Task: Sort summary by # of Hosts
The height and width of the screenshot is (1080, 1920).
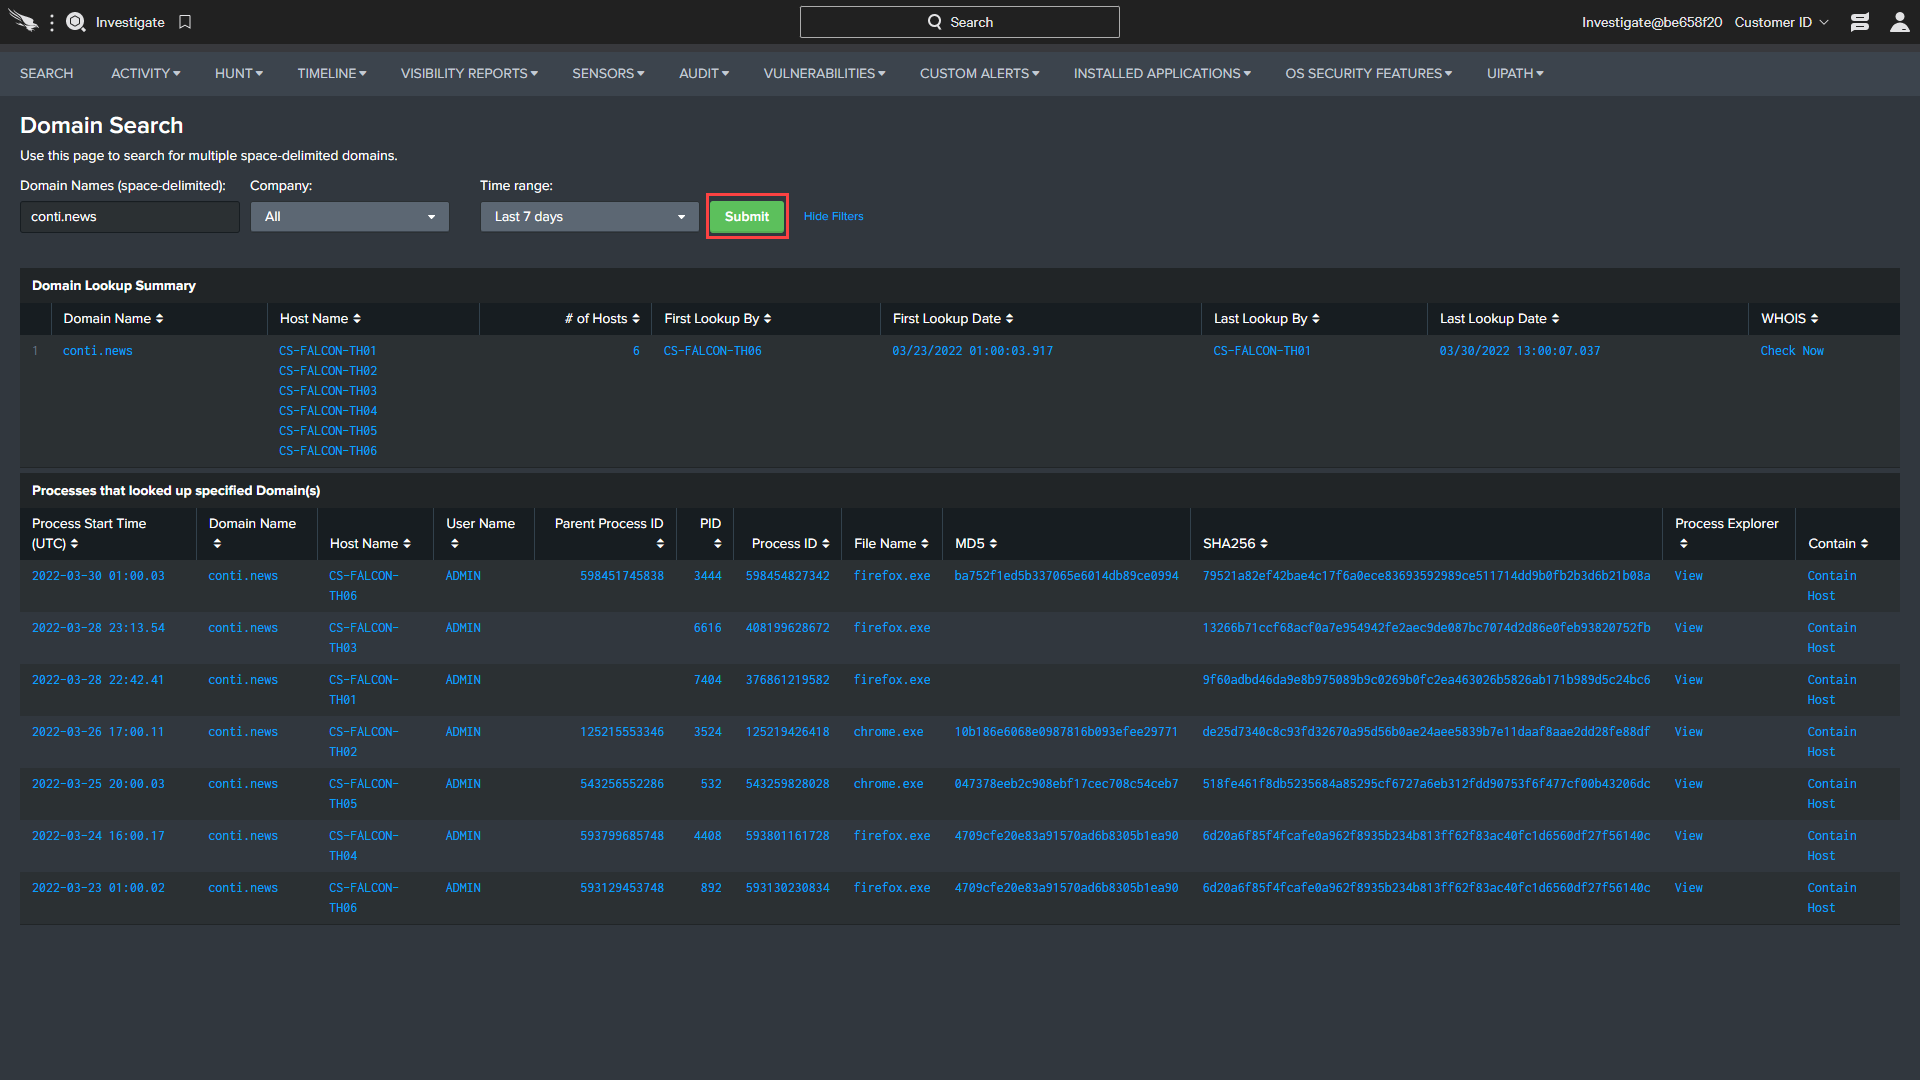Action: coord(602,318)
